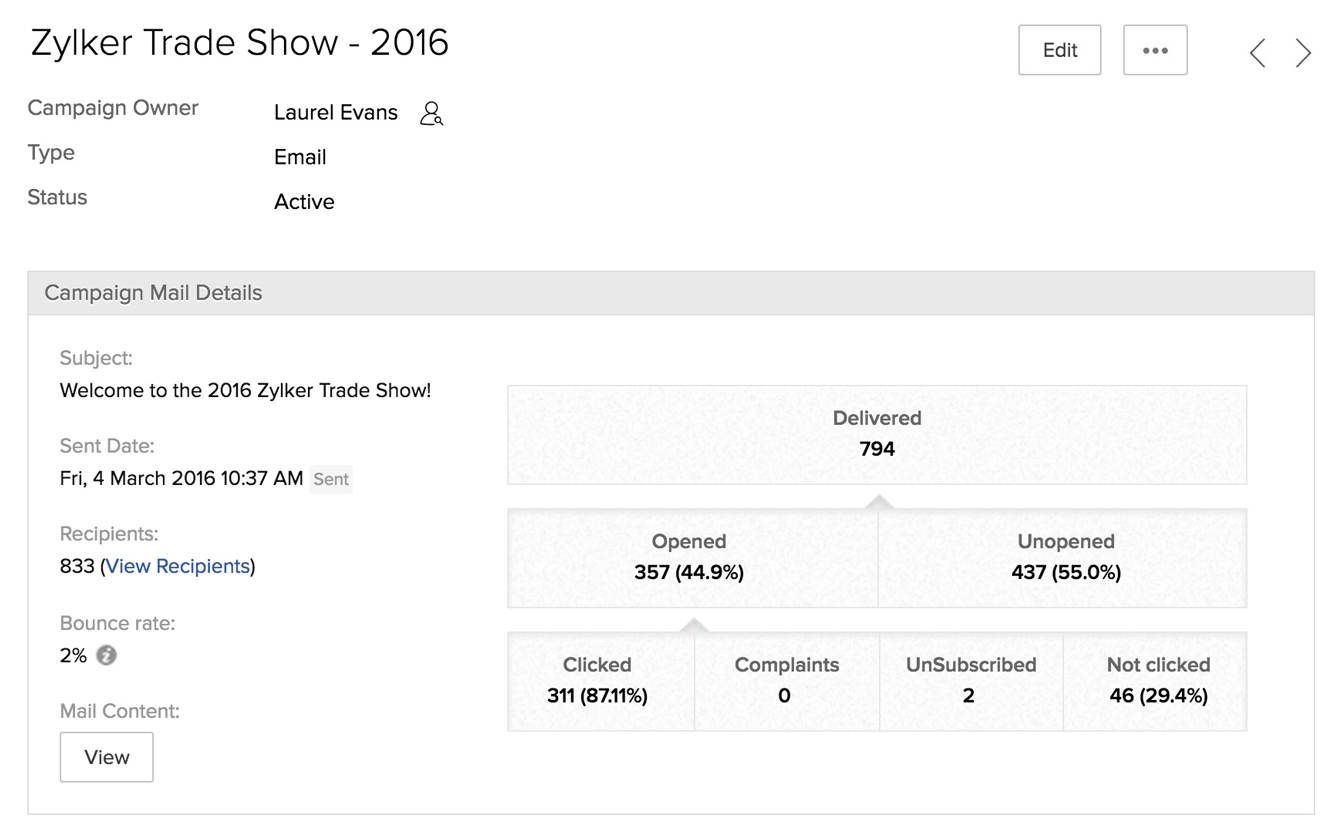
Task: Select the Delivered stats box
Action: 877,434
